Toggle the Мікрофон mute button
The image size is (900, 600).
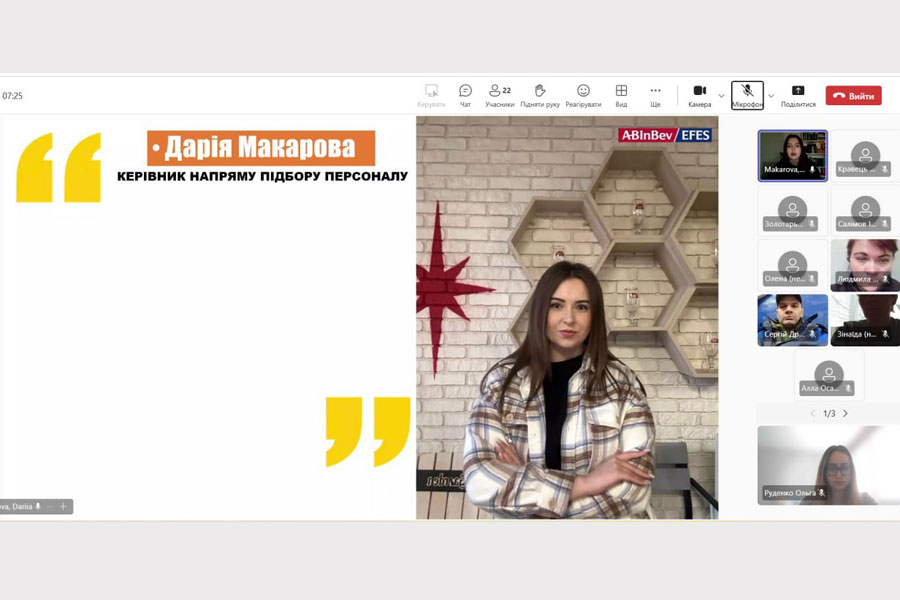coord(747,95)
